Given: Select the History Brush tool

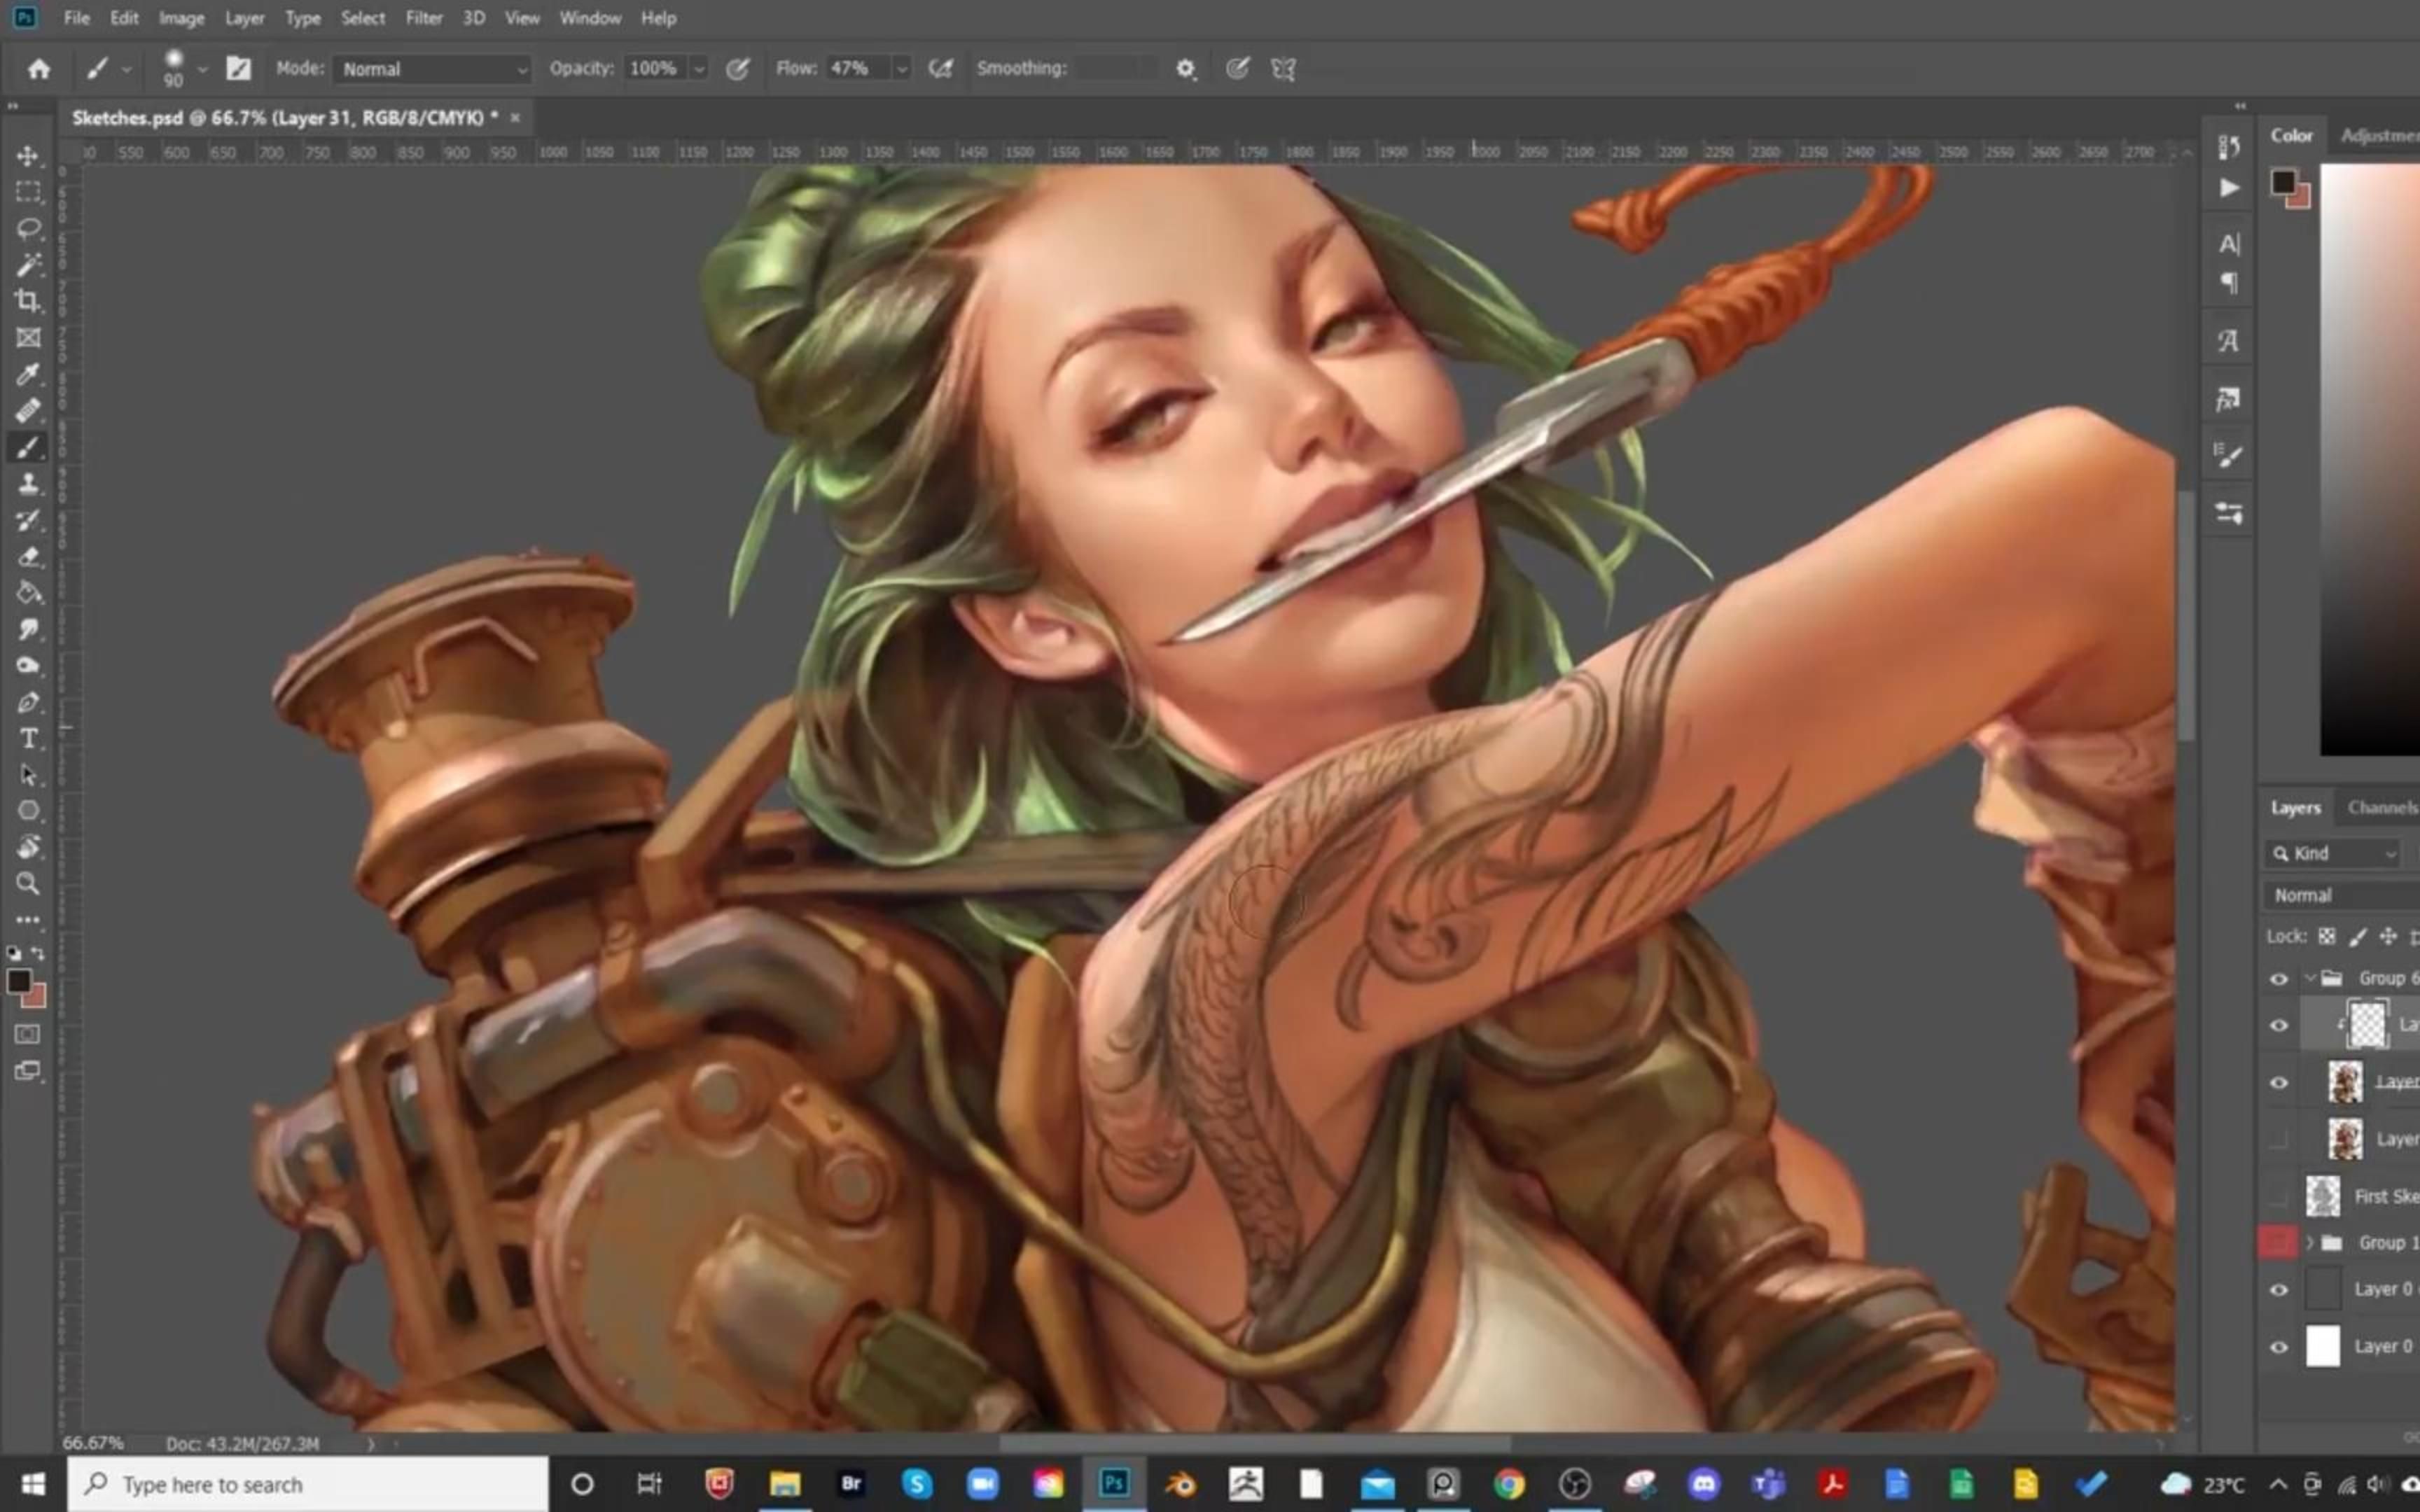Looking at the screenshot, I should pyautogui.click(x=28, y=520).
